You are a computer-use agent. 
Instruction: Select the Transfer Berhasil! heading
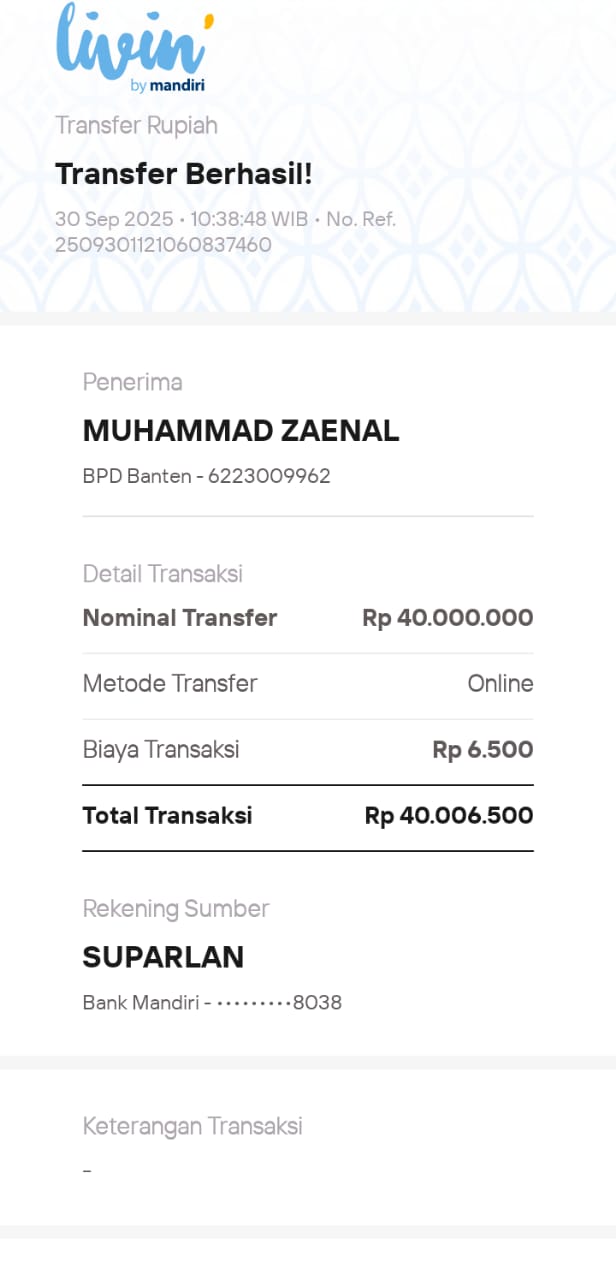coord(184,174)
